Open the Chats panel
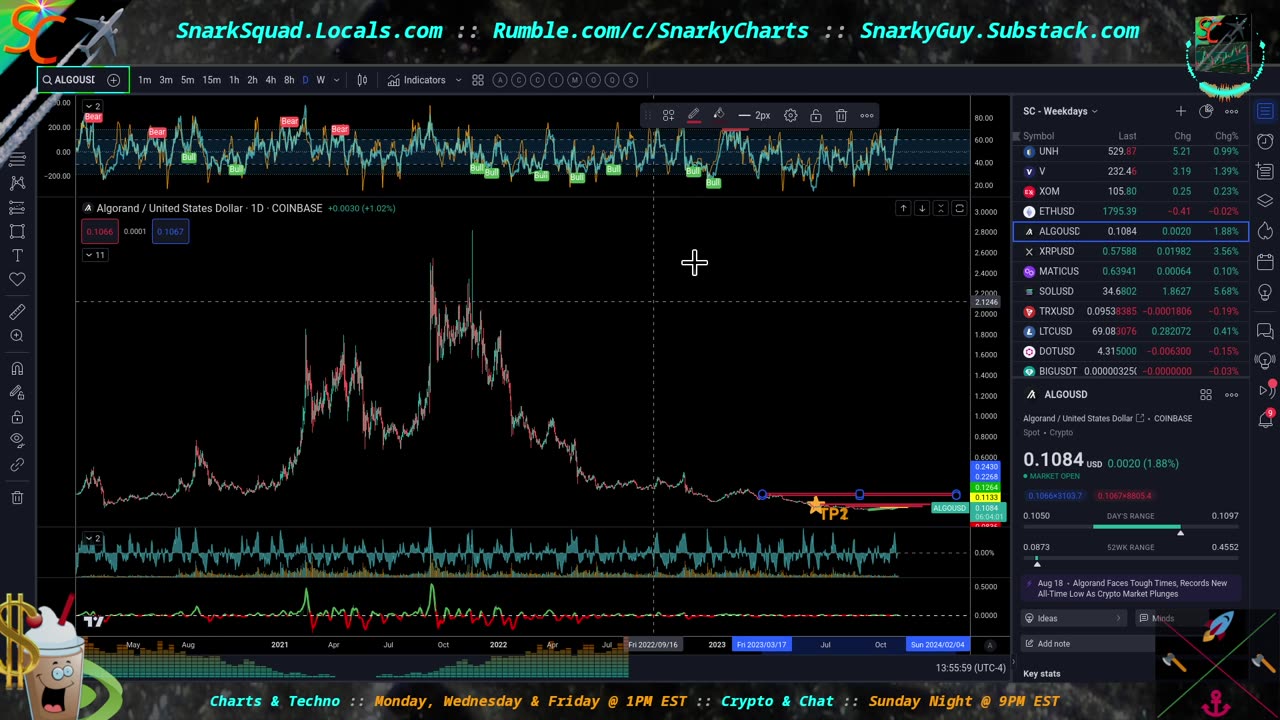 pos(1265,330)
